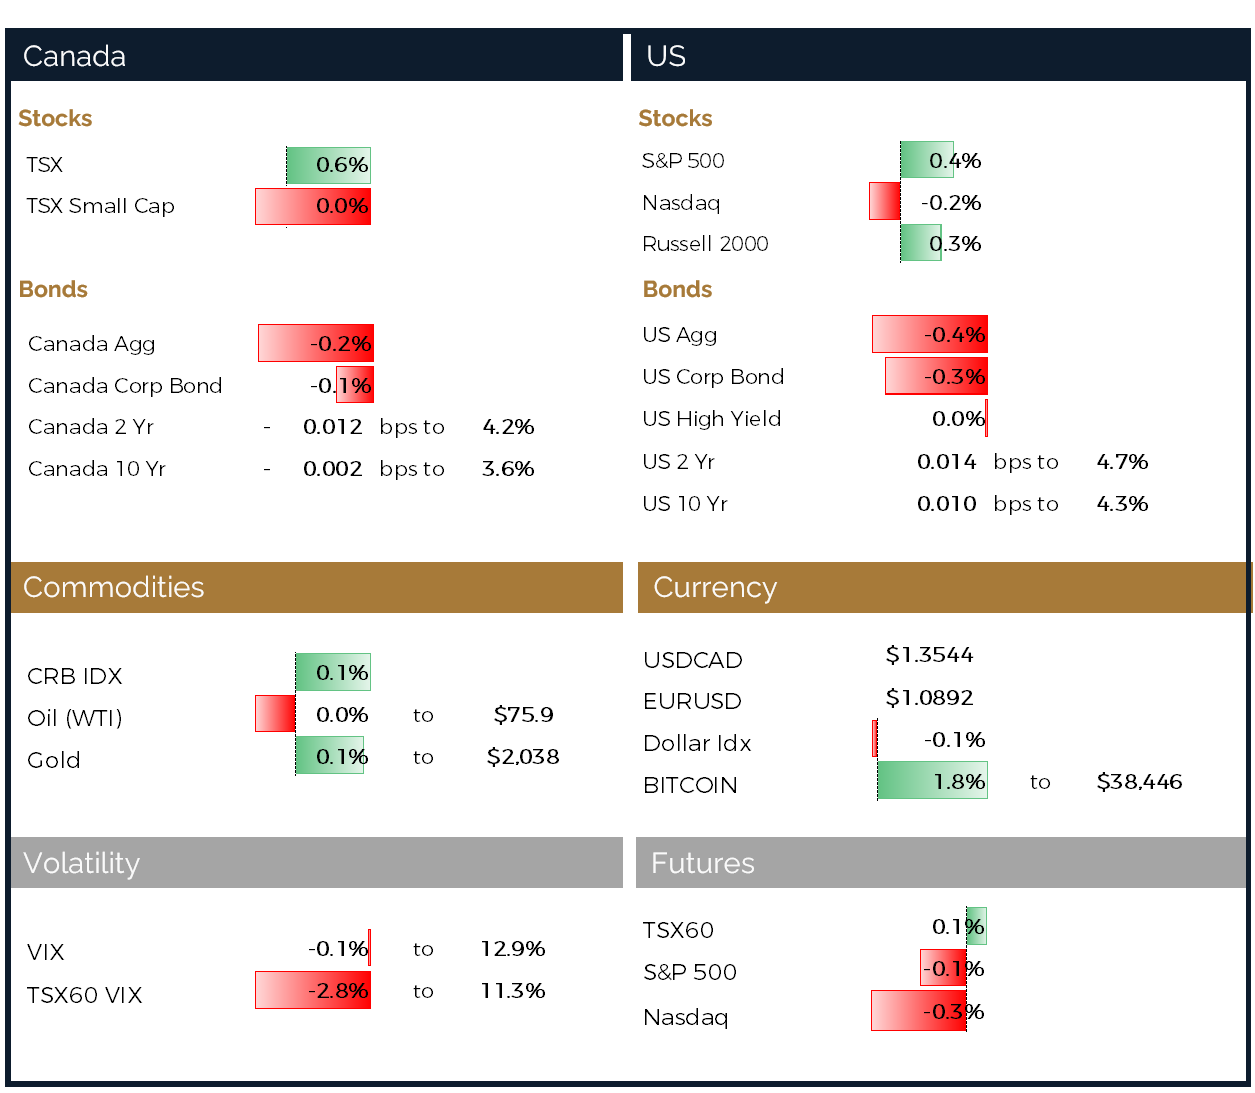Click the green TSX 0.6% performance bar
This screenshot has width=1255, height=1093.
(330, 164)
